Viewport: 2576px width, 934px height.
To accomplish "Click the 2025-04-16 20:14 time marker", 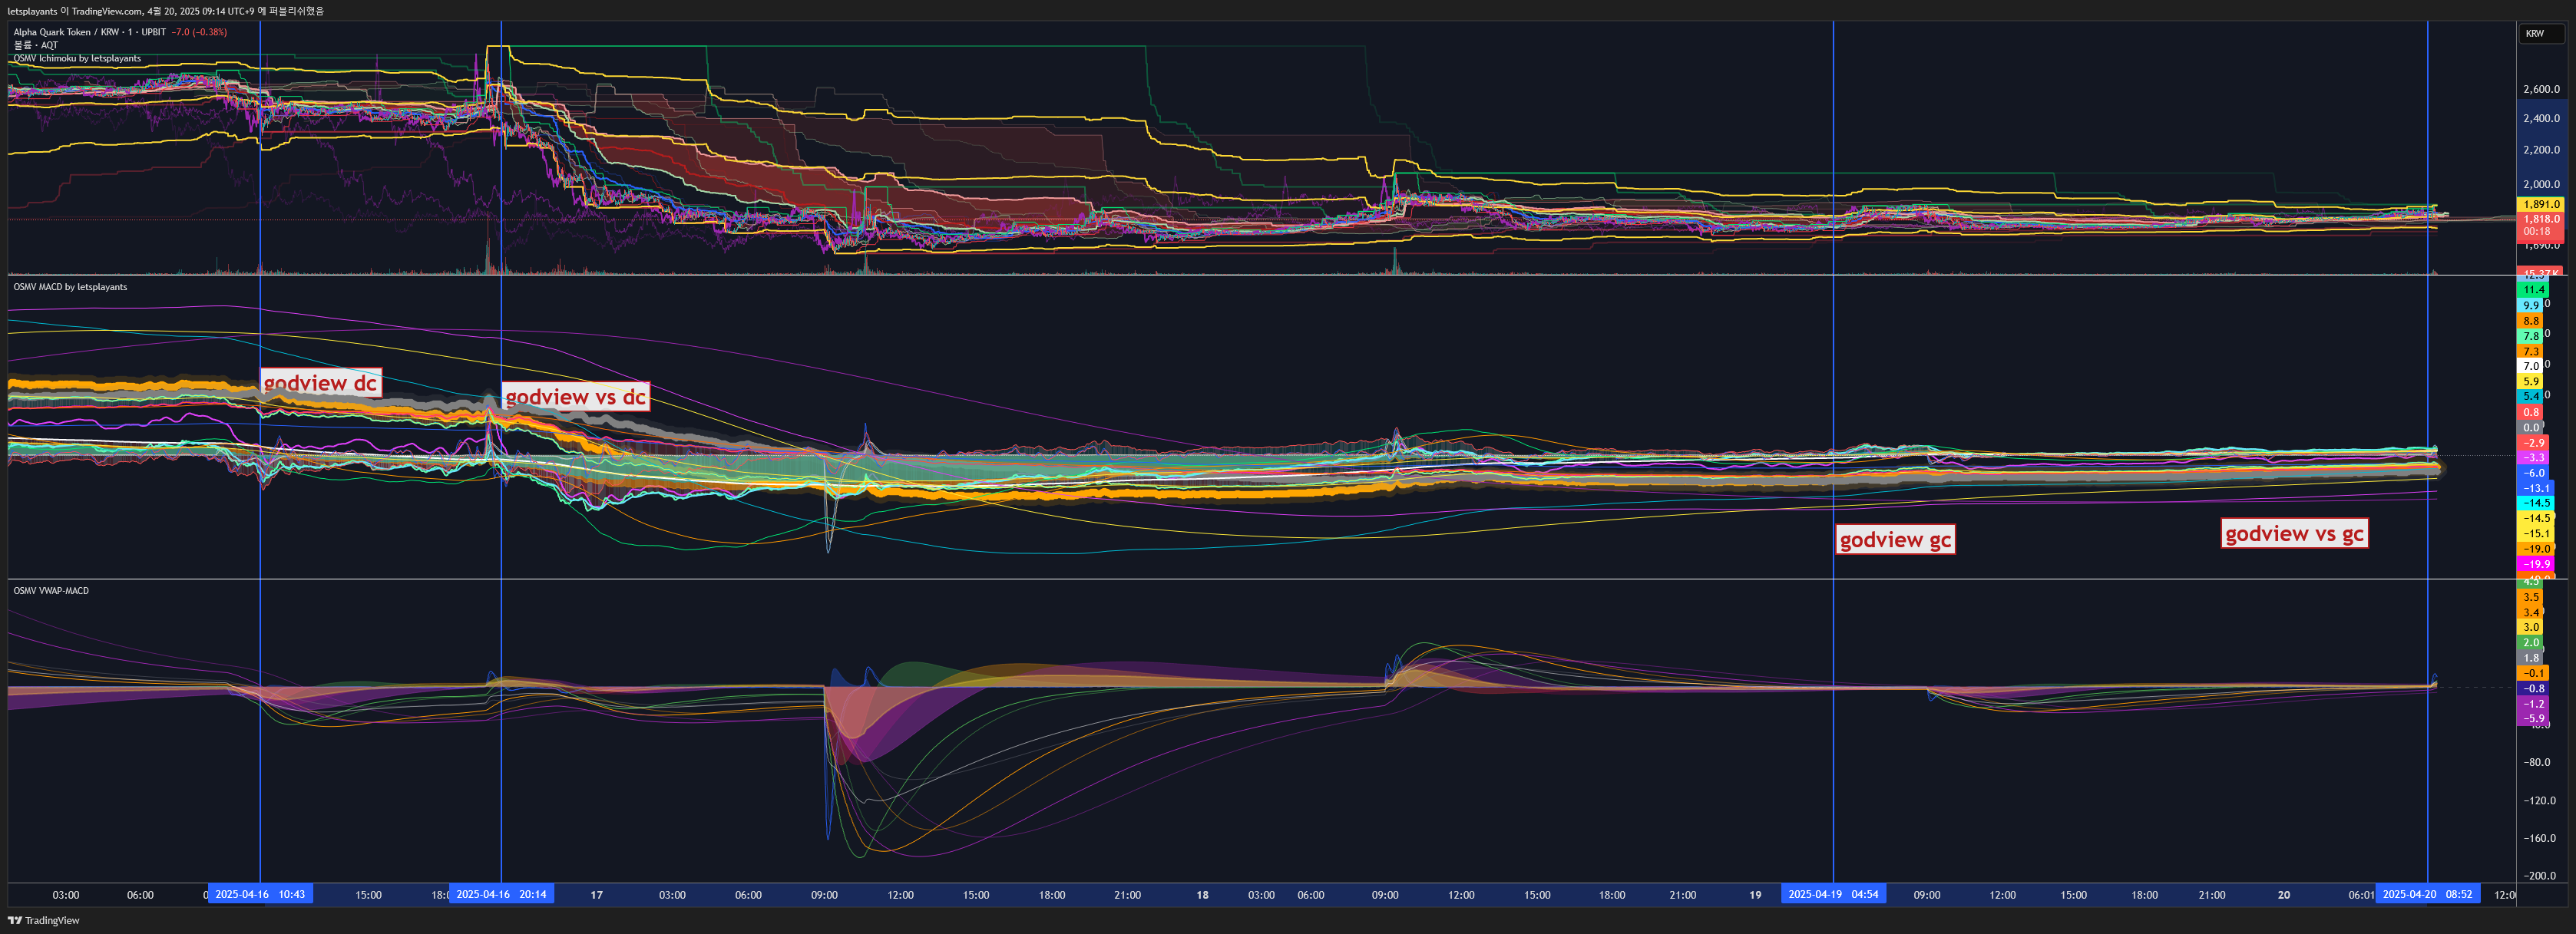I will click(501, 894).
